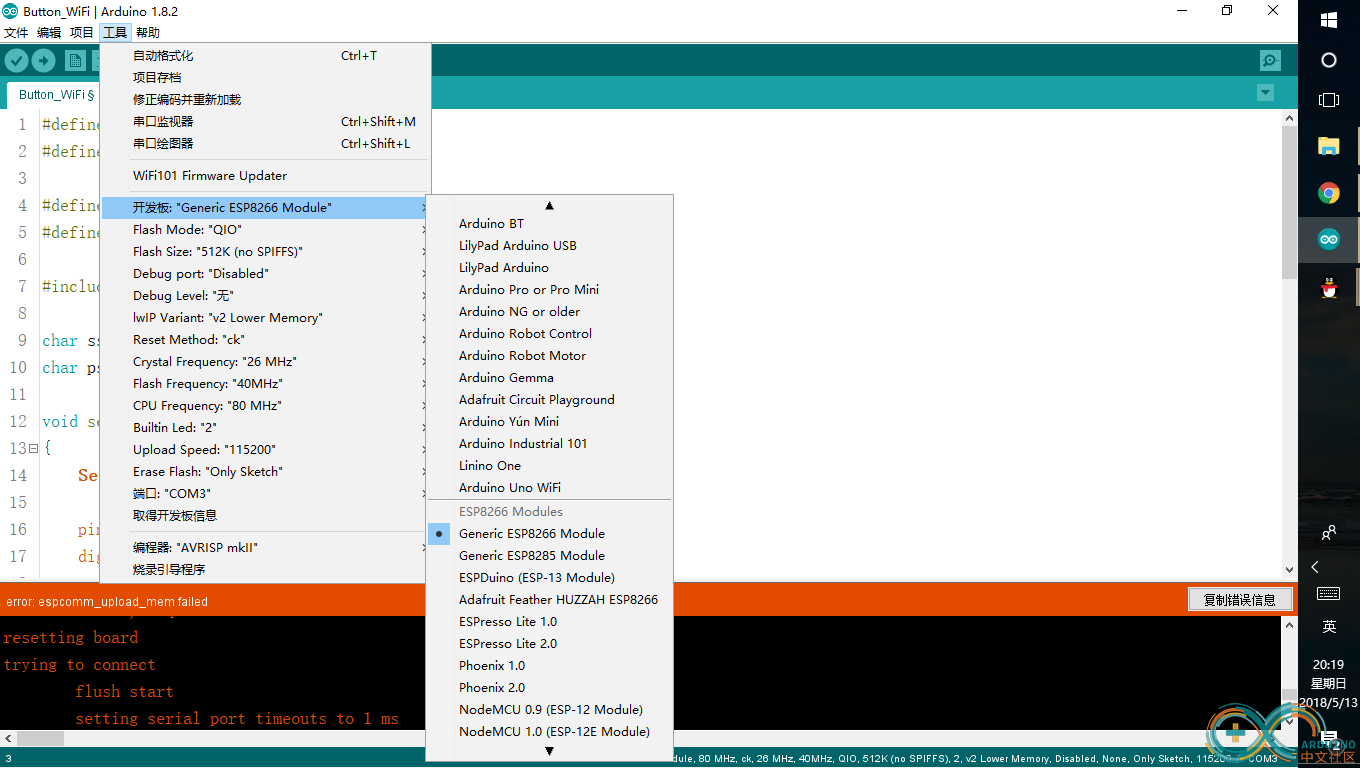The width and height of the screenshot is (1360, 768).
Task: Select Adafruit Circuit Playground board
Action: point(549,400)
